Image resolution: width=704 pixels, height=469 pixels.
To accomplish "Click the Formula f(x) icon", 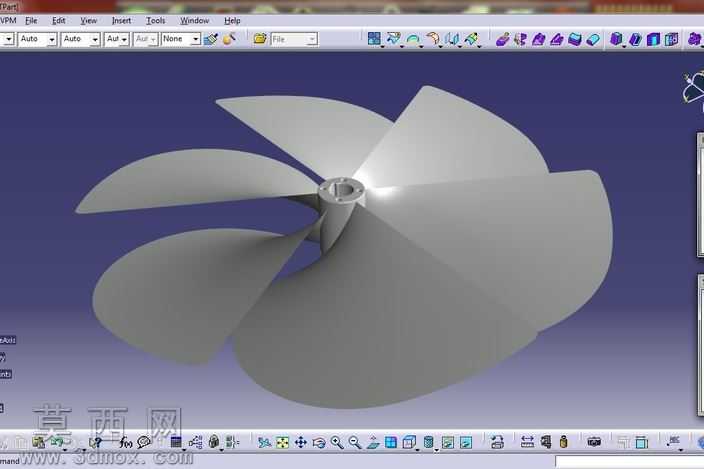I will (x=125, y=443).
